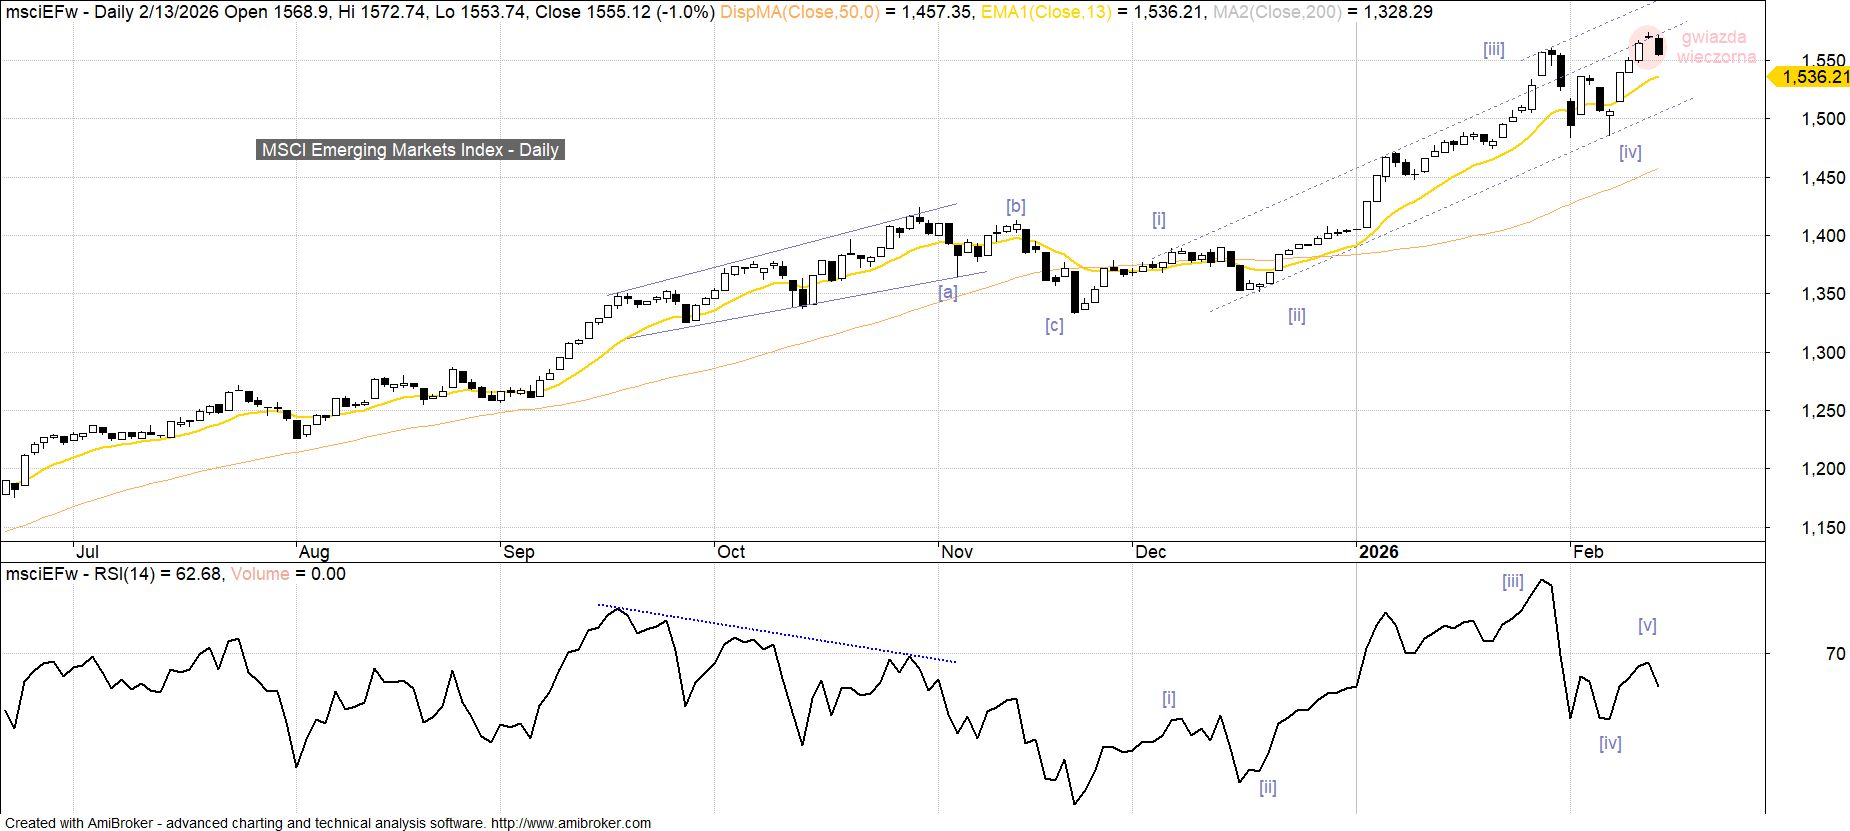Image resolution: width=1850 pixels, height=831 pixels.
Task: Select the [c] wave label on price chart
Action: (1054, 325)
